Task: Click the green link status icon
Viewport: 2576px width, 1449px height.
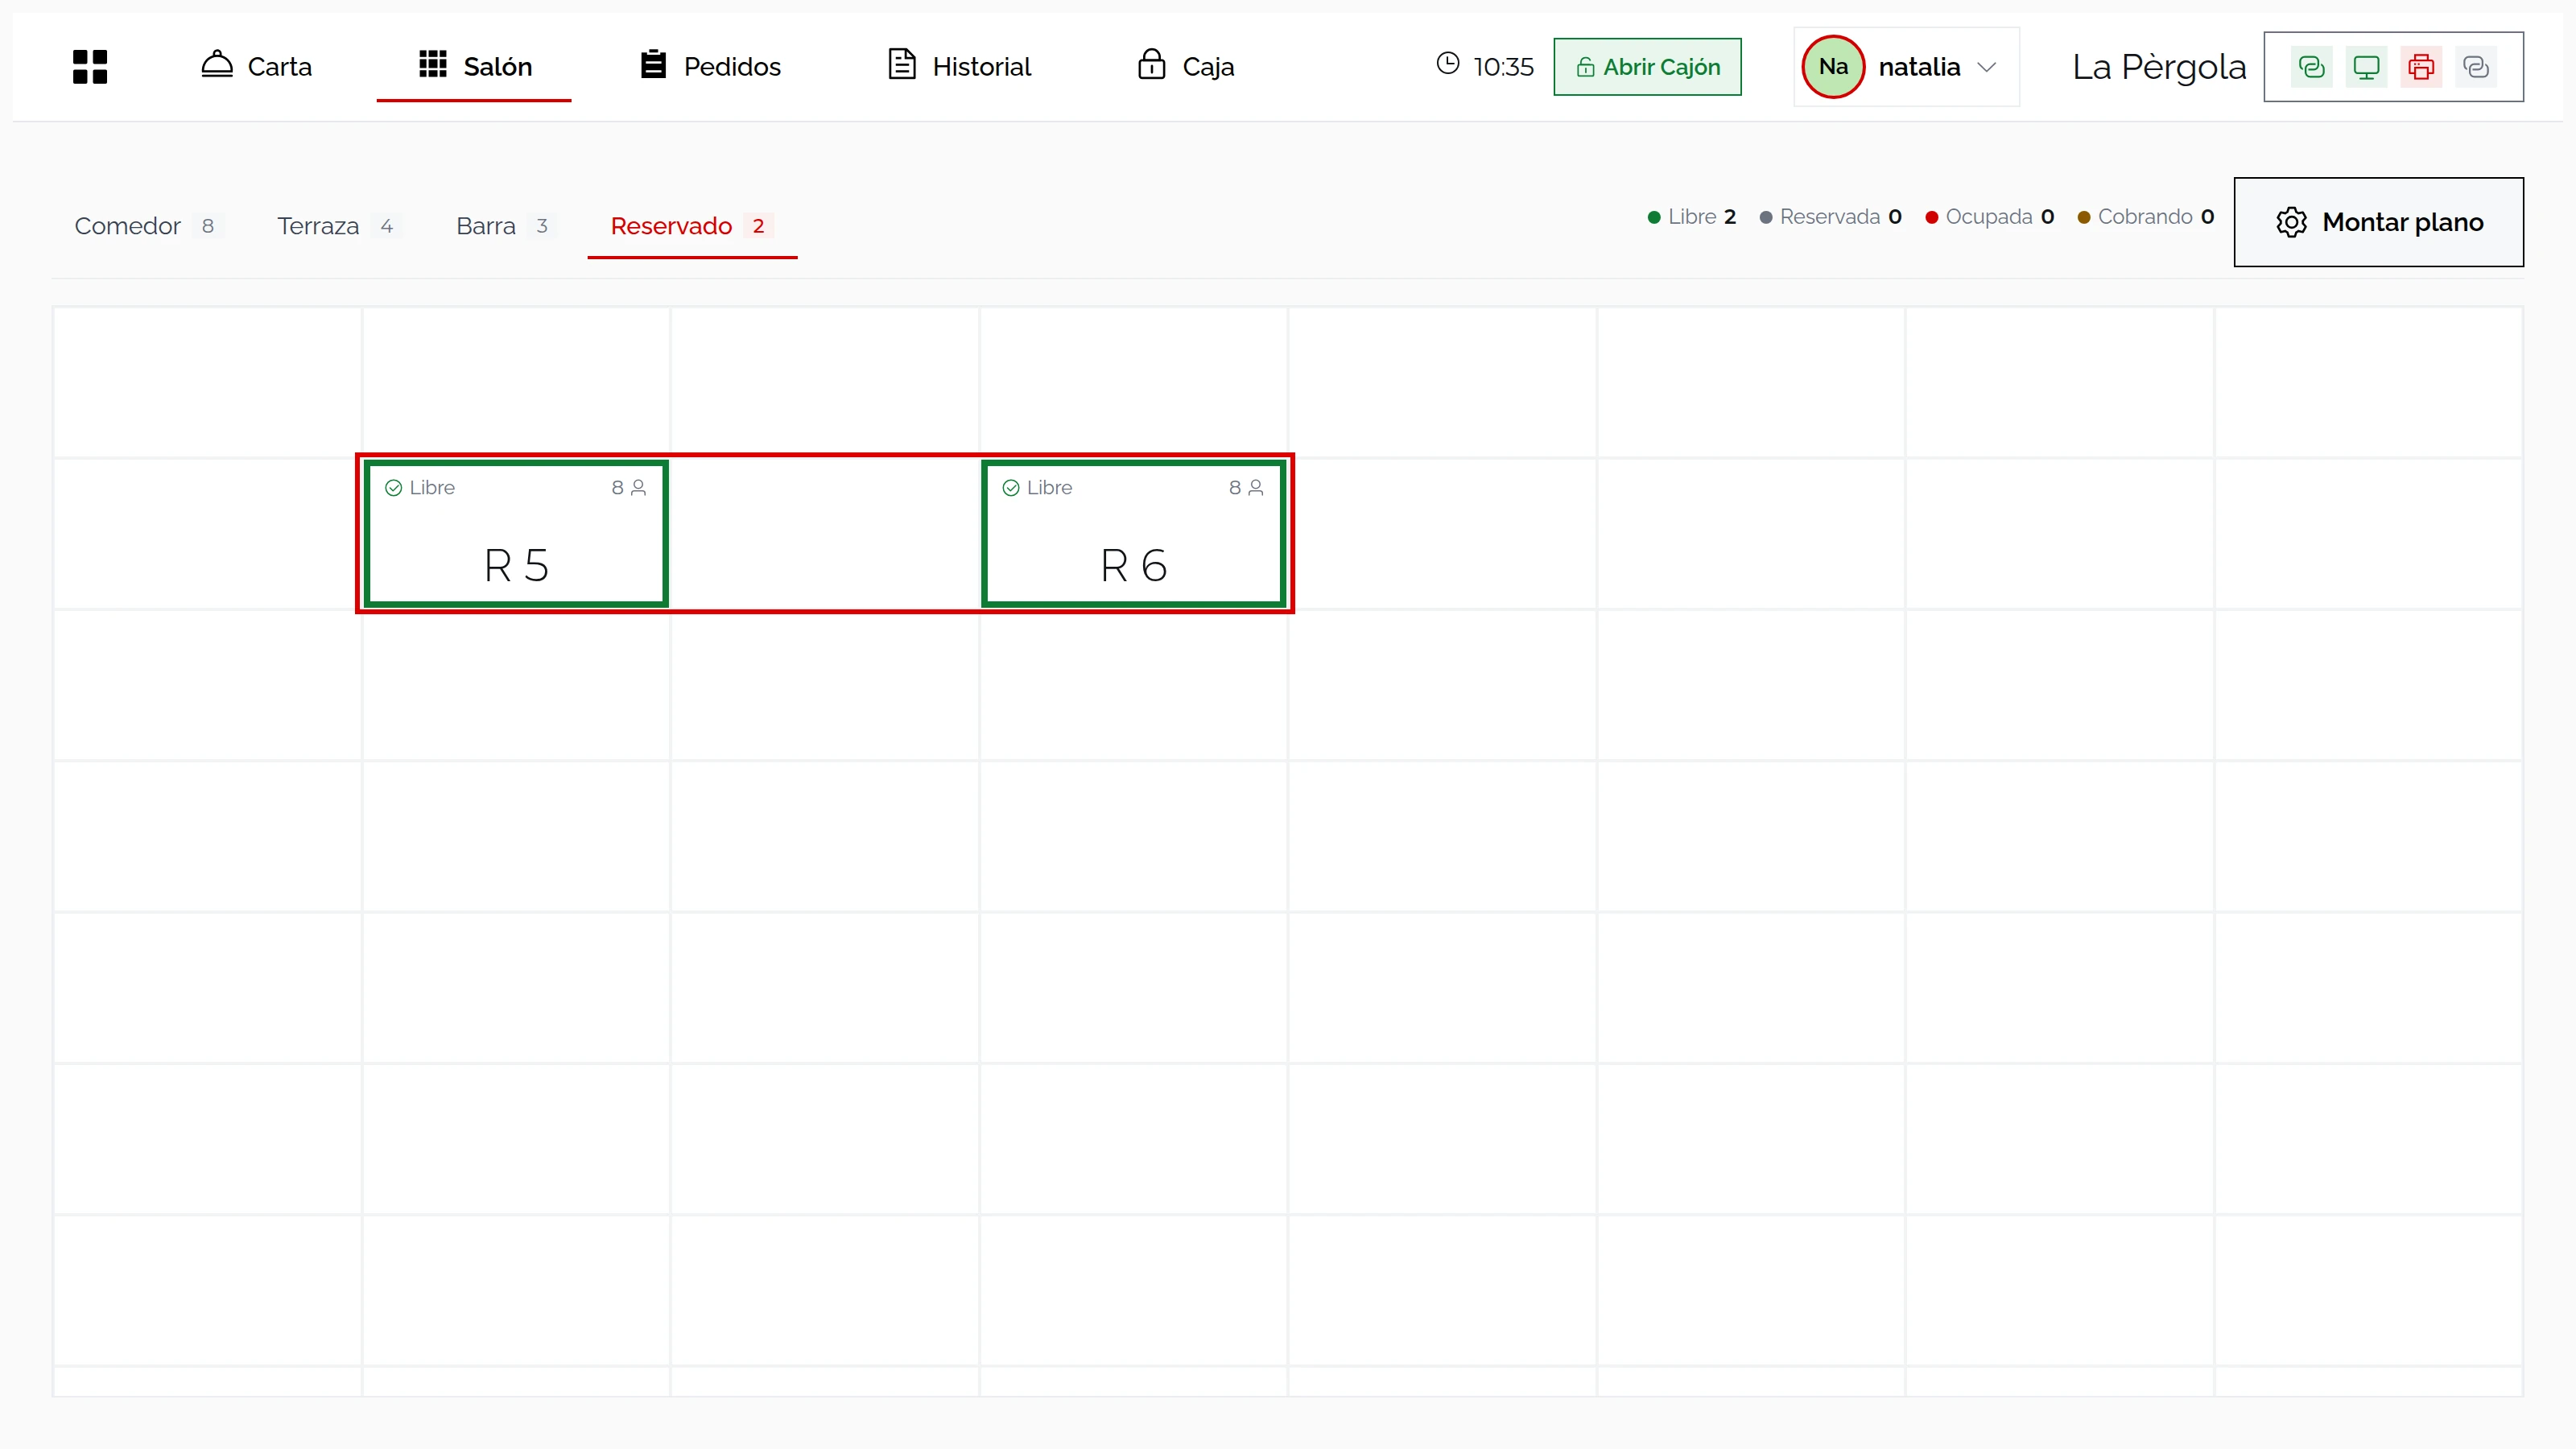Action: [x=2311, y=67]
